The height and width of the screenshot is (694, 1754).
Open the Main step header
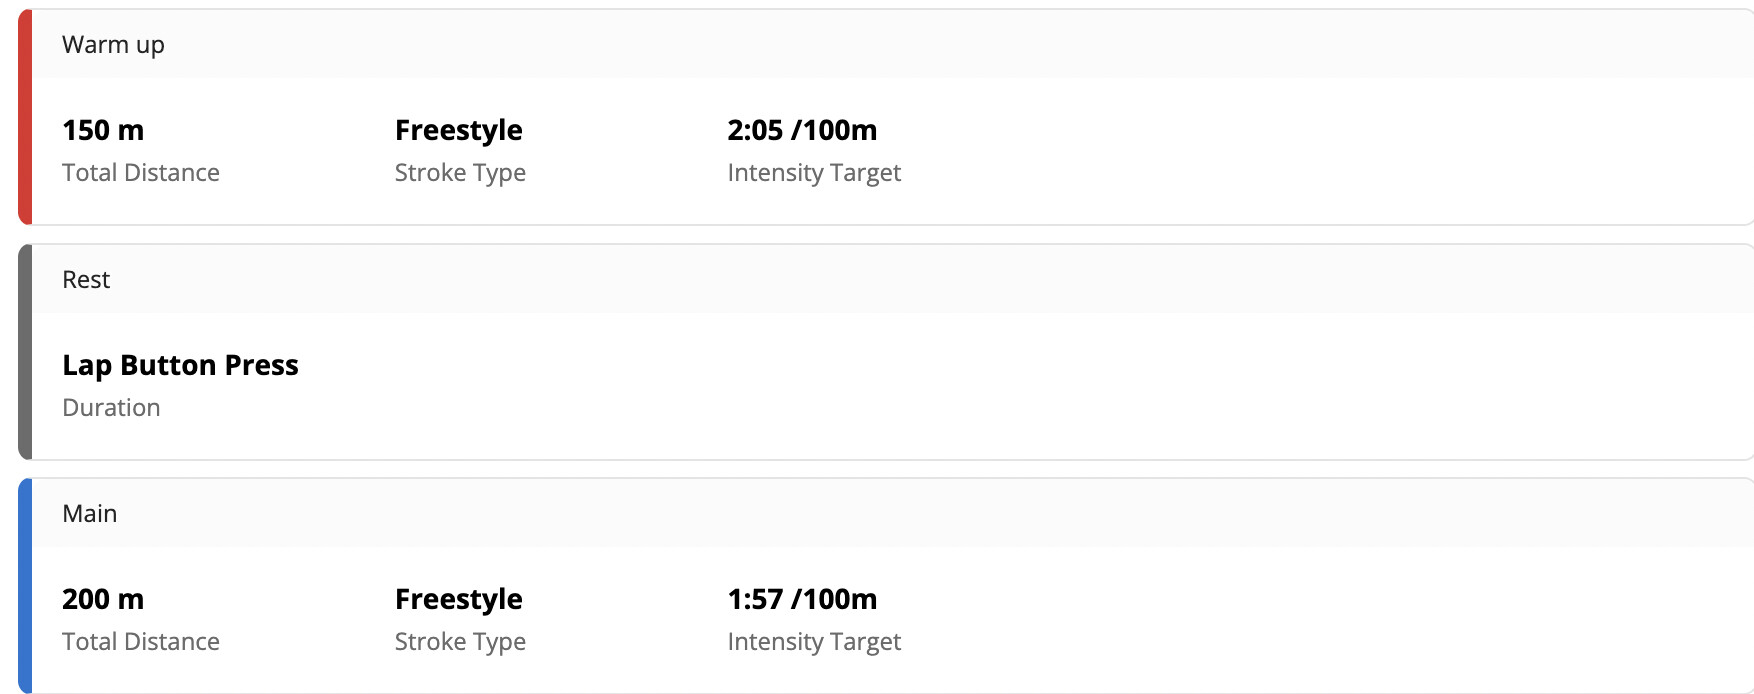(90, 514)
